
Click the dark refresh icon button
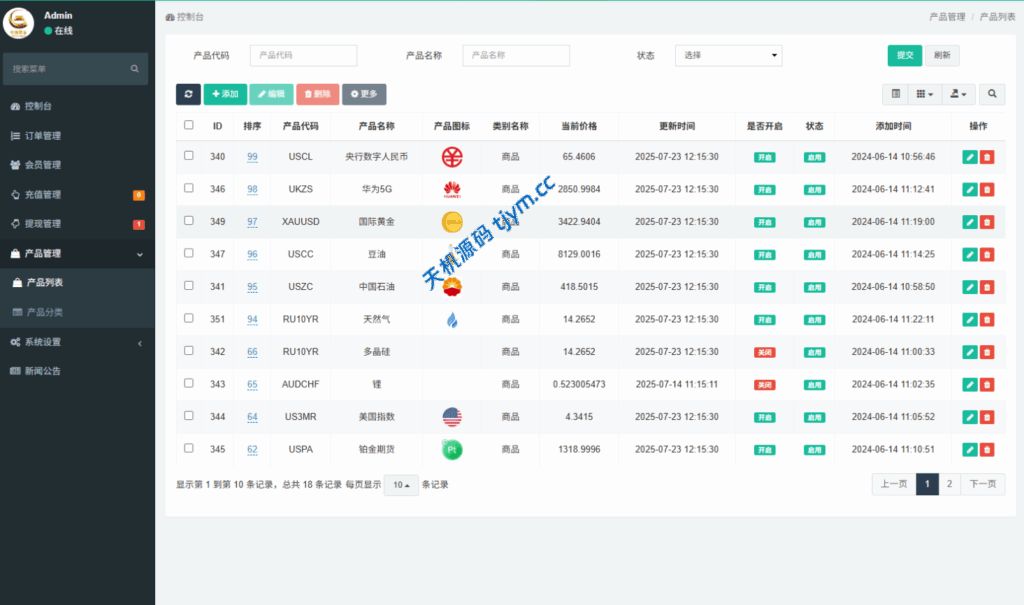188,94
